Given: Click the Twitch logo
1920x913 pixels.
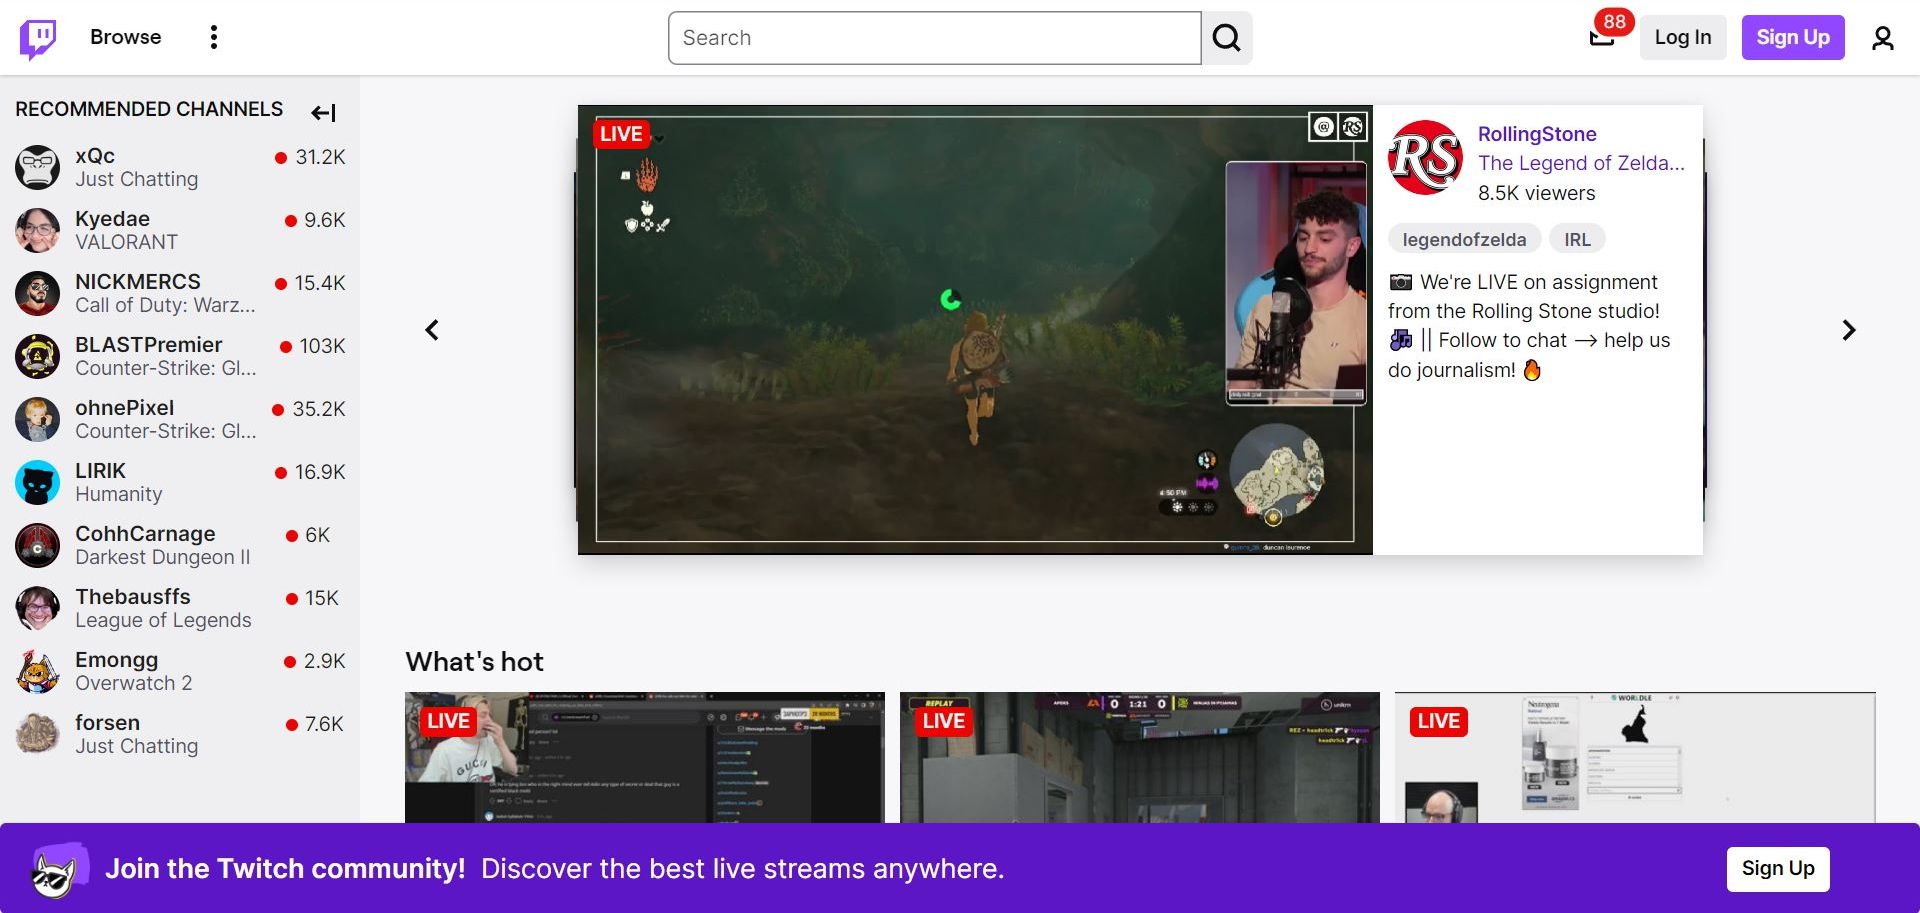Looking at the screenshot, I should [x=38, y=37].
